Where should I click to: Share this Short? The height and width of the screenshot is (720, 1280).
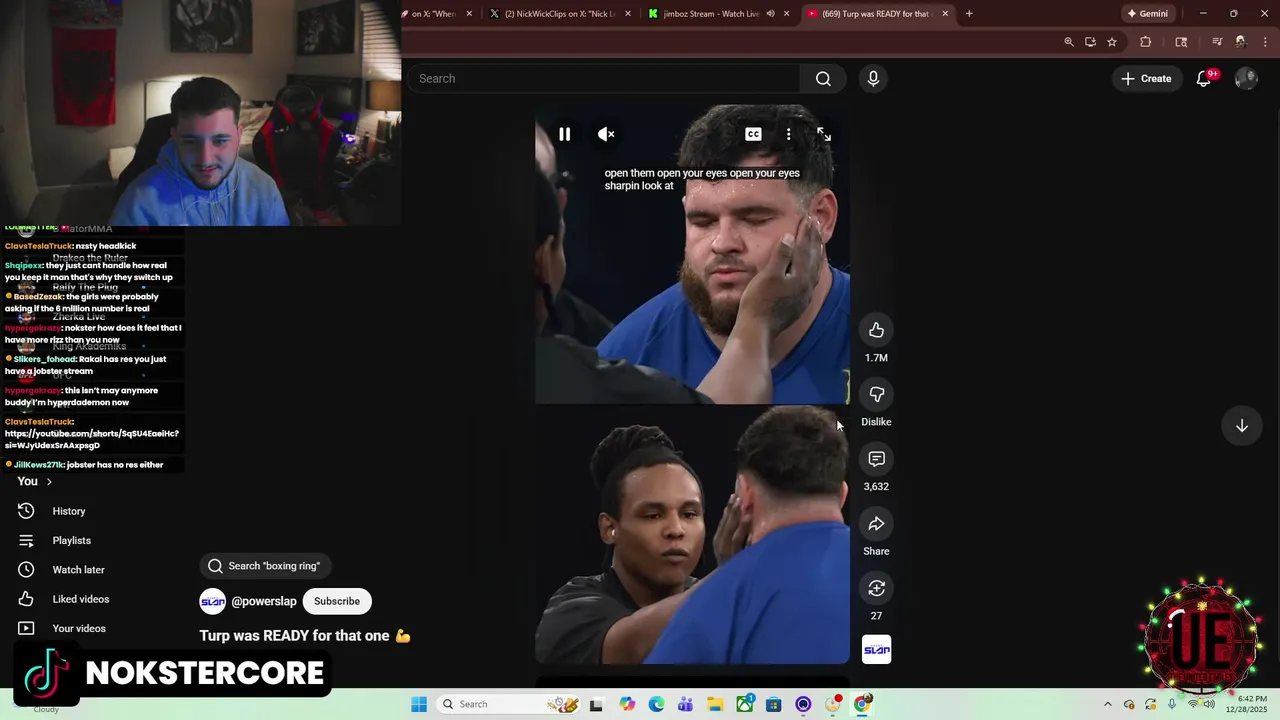(x=876, y=524)
